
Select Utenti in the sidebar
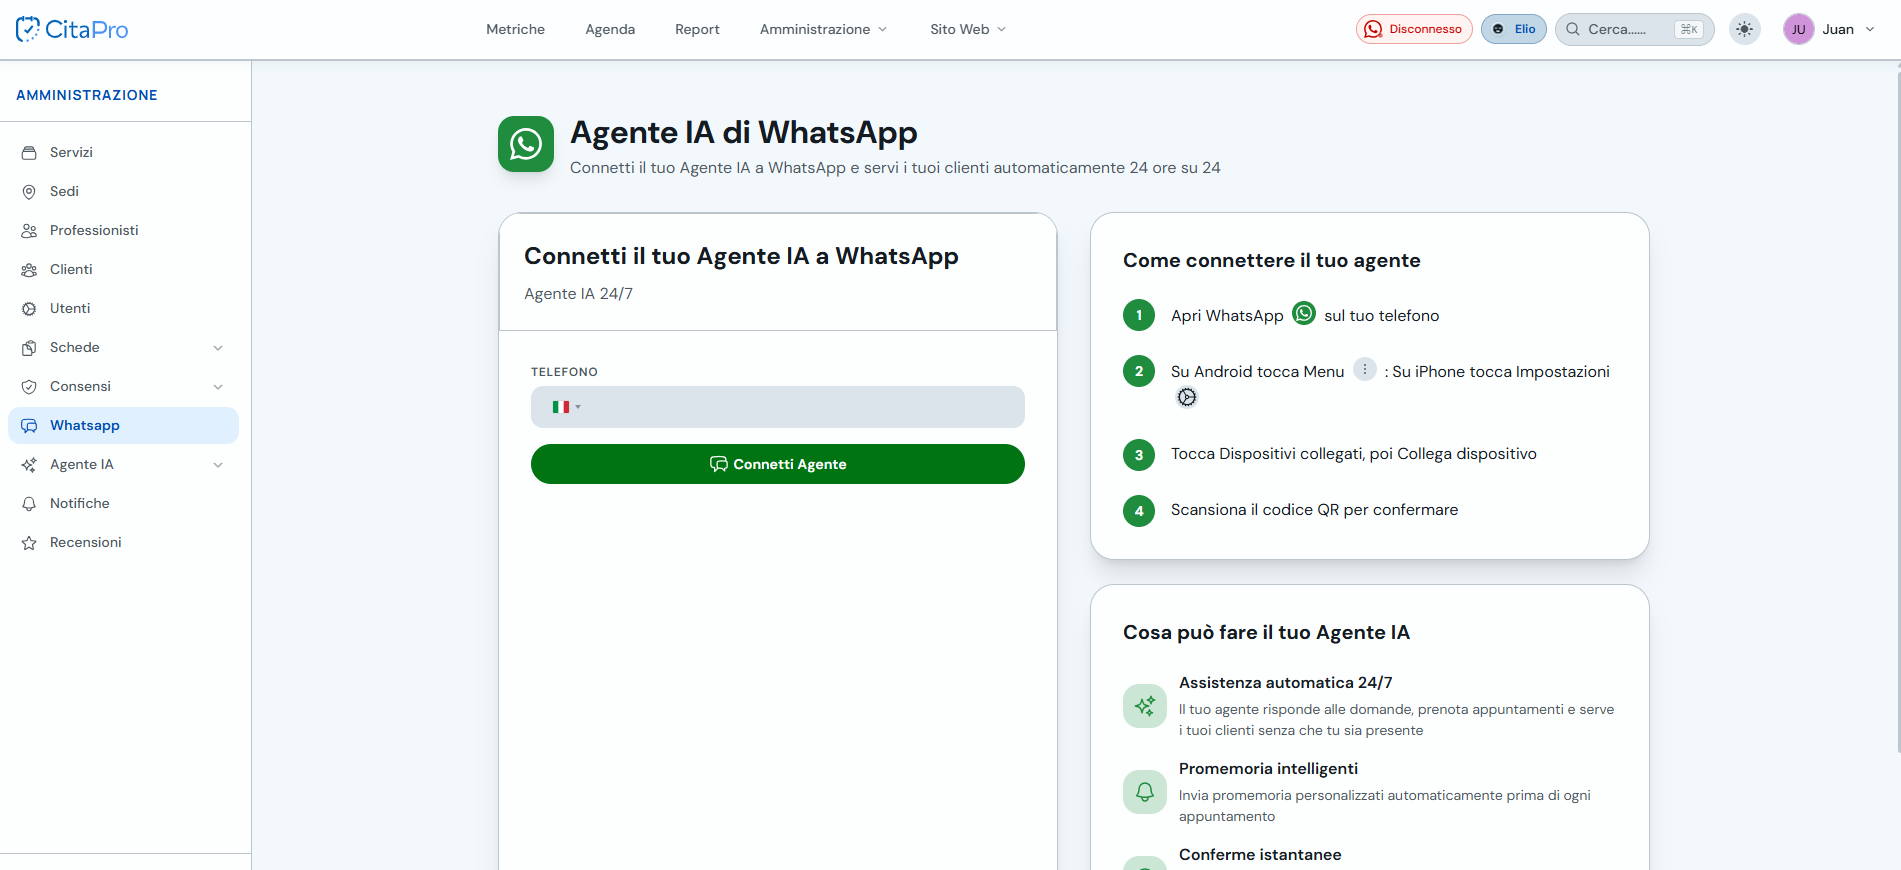[x=123, y=308]
